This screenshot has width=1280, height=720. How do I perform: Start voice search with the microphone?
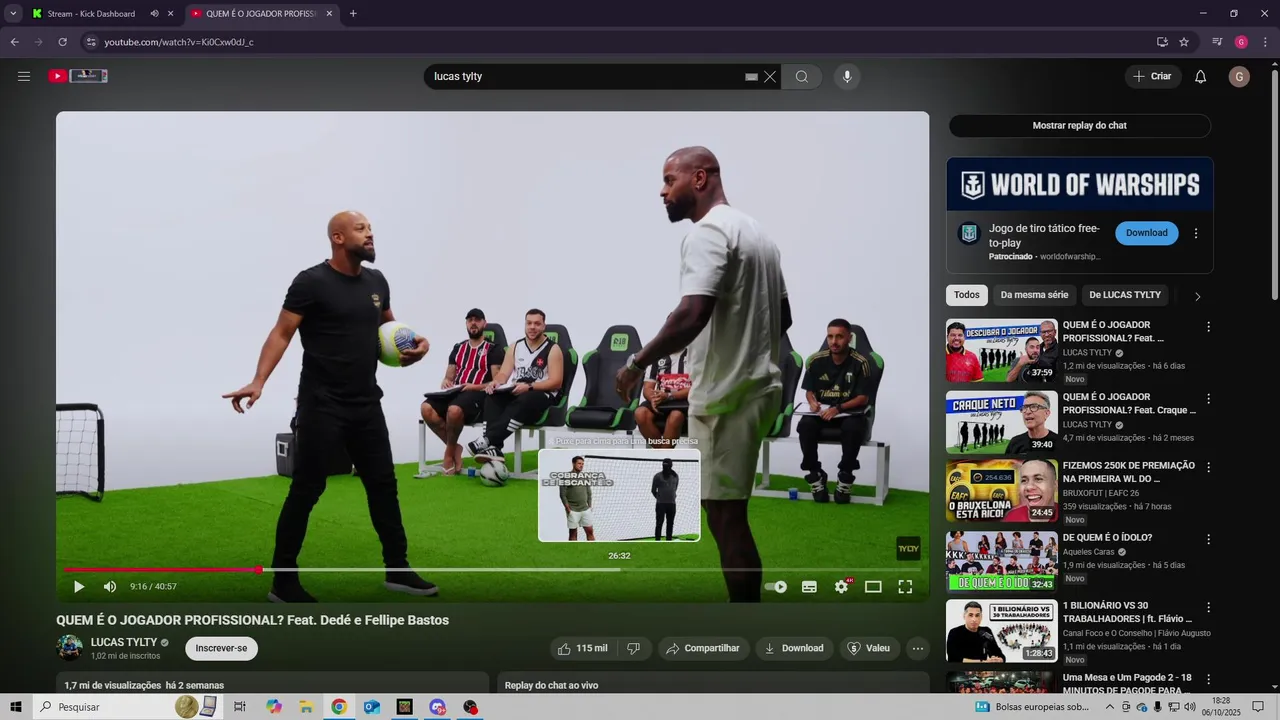click(x=847, y=77)
